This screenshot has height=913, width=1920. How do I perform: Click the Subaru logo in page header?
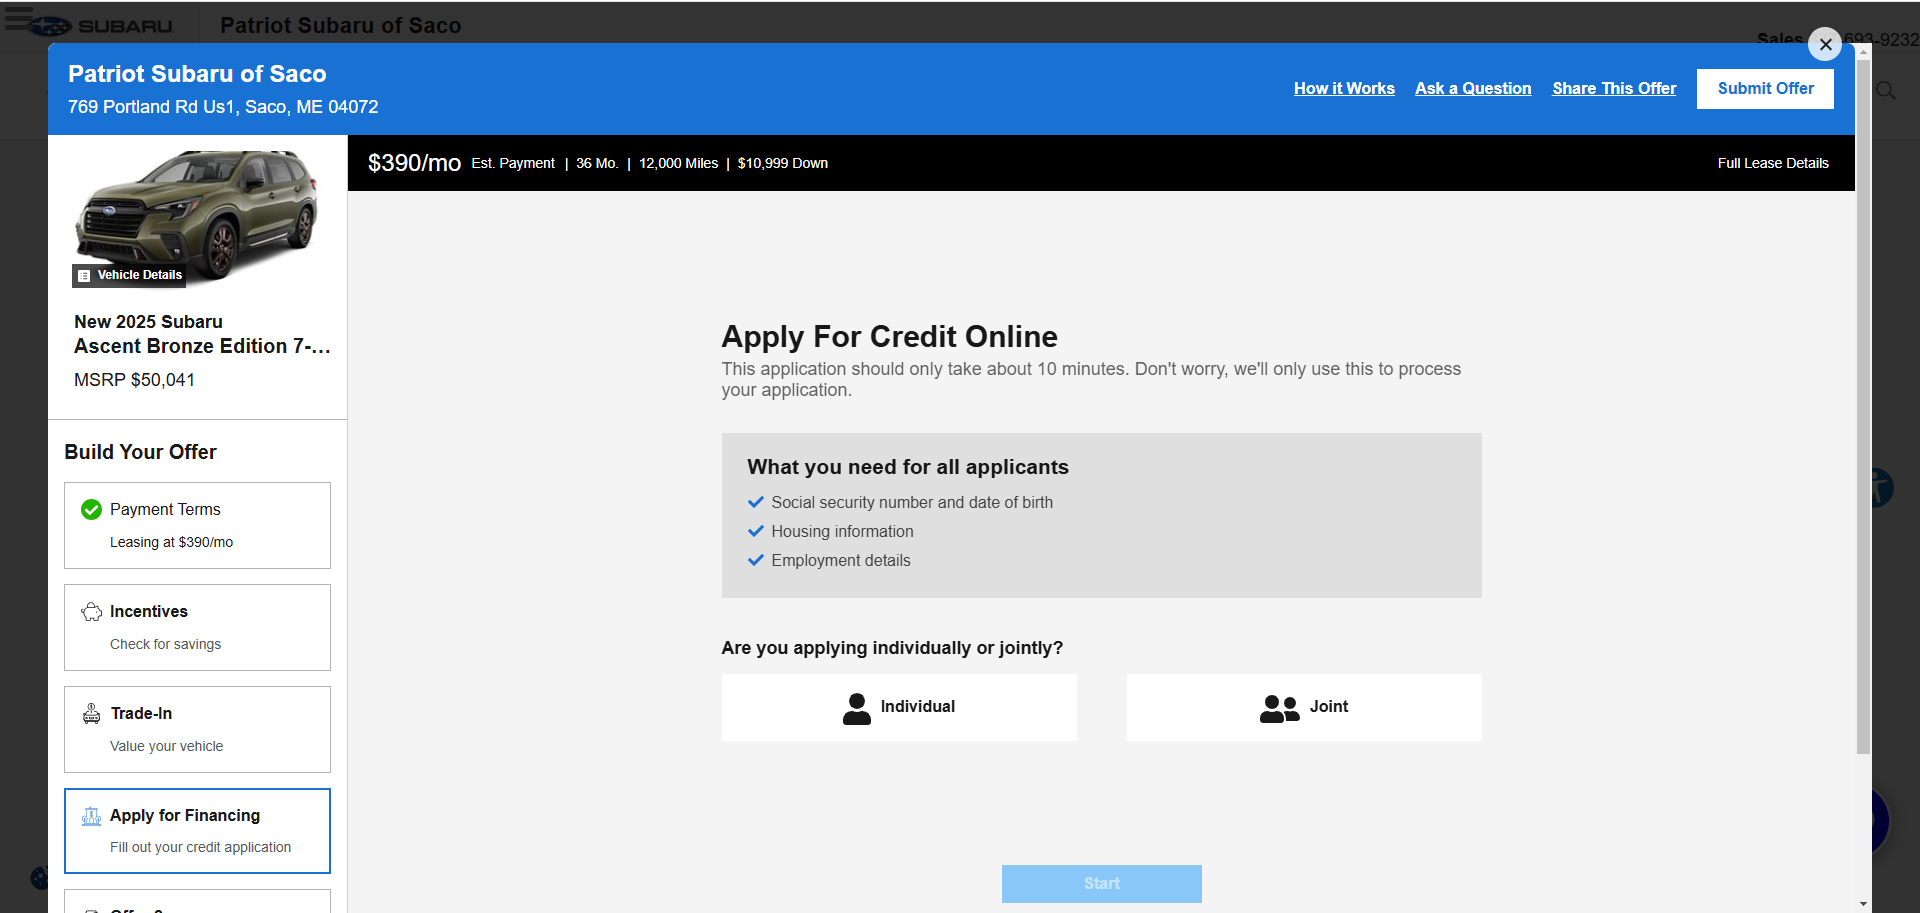pos(100,26)
